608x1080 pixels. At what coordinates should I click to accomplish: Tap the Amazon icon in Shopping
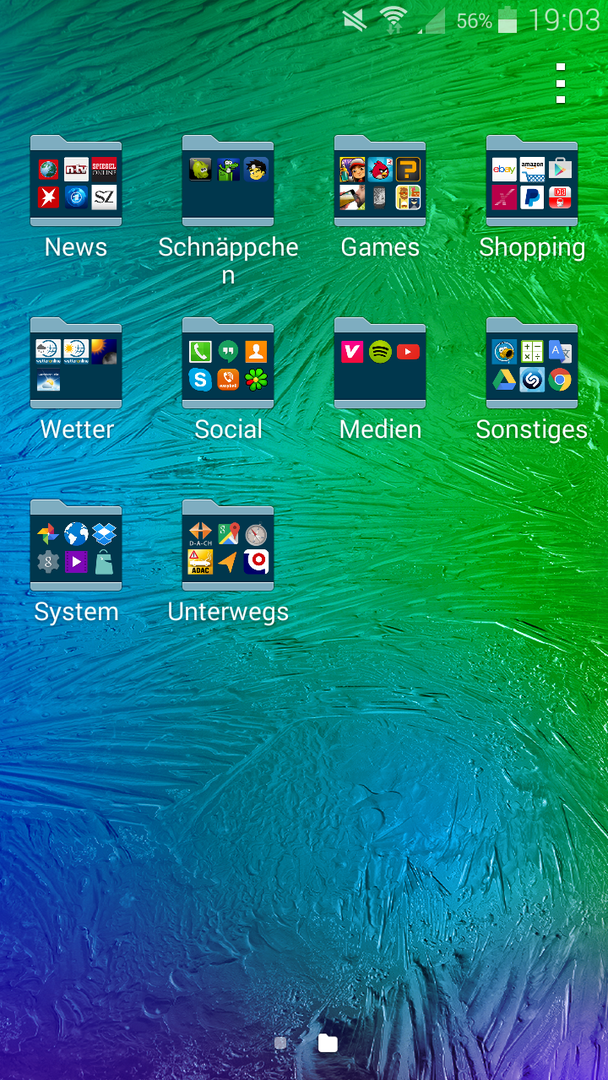(532, 169)
